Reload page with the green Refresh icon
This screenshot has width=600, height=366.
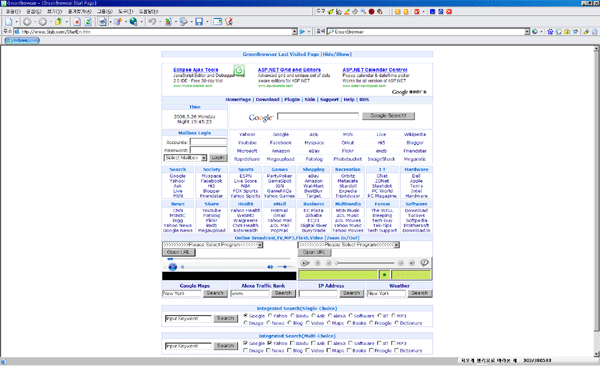click(x=88, y=22)
